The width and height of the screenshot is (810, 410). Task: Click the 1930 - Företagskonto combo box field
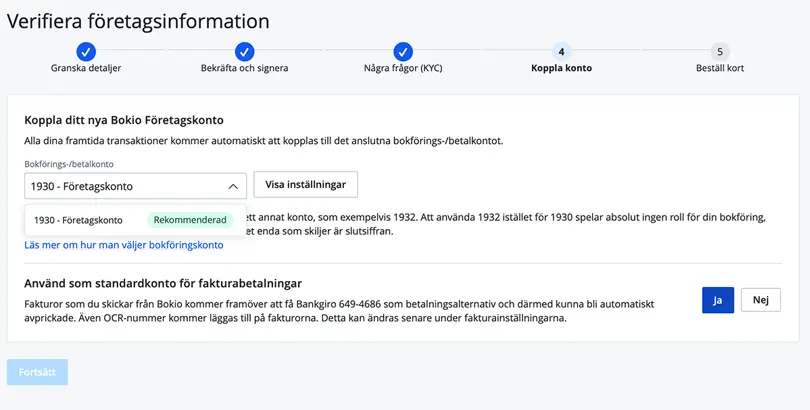tap(120, 186)
